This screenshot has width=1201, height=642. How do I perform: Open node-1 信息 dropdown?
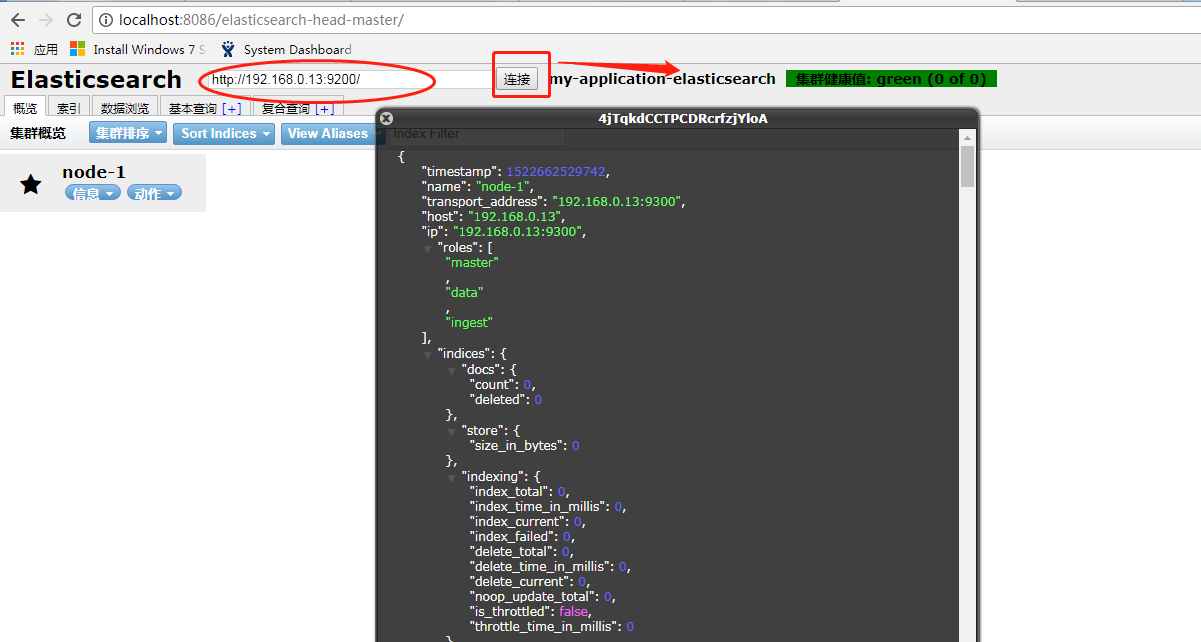[x=93, y=193]
